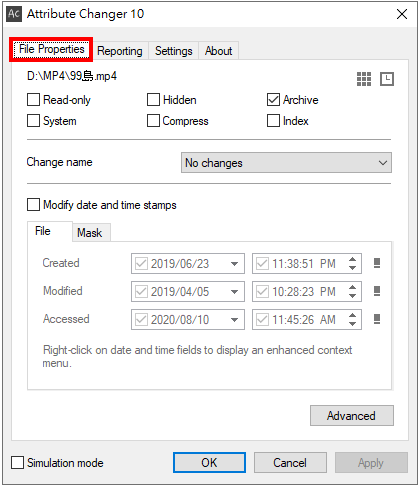Switch to the Reporting tab
The width and height of the screenshot is (418, 488).
pyautogui.click(x=120, y=51)
